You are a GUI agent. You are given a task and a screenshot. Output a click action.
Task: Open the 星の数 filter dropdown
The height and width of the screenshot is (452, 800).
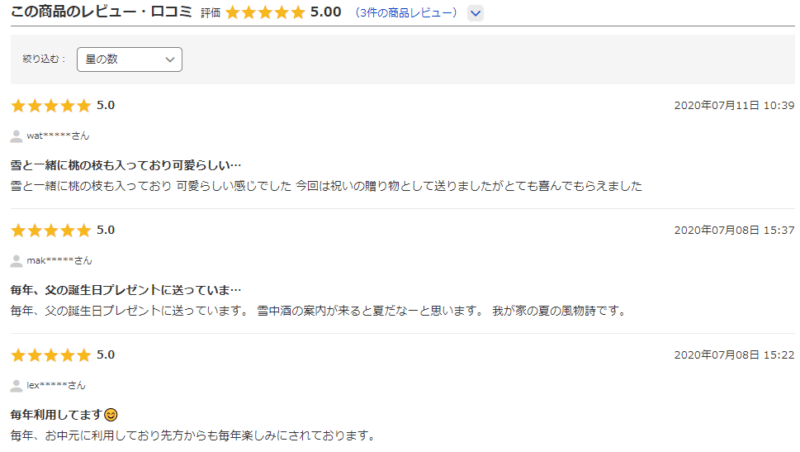point(129,59)
